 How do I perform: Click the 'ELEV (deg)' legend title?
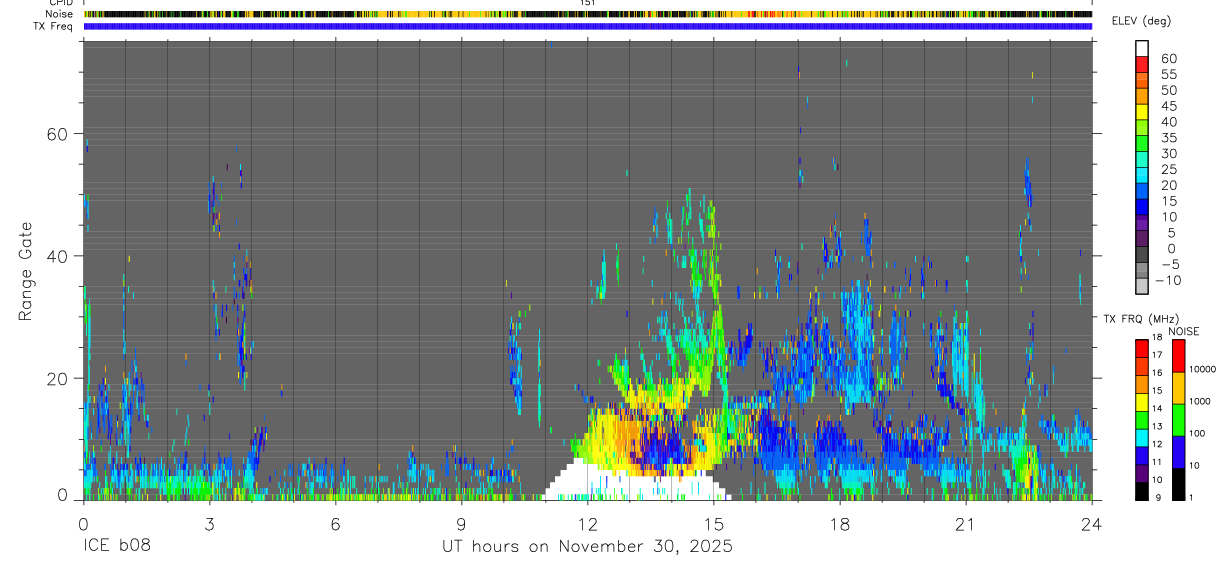click(x=1141, y=21)
